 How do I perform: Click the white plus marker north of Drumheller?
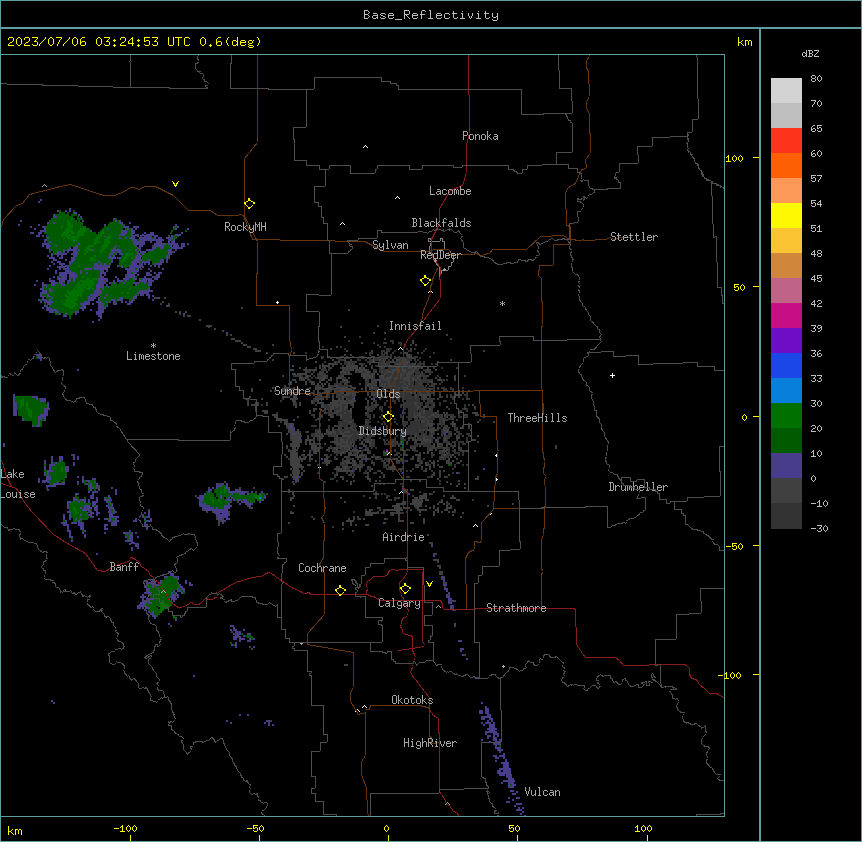click(x=612, y=375)
